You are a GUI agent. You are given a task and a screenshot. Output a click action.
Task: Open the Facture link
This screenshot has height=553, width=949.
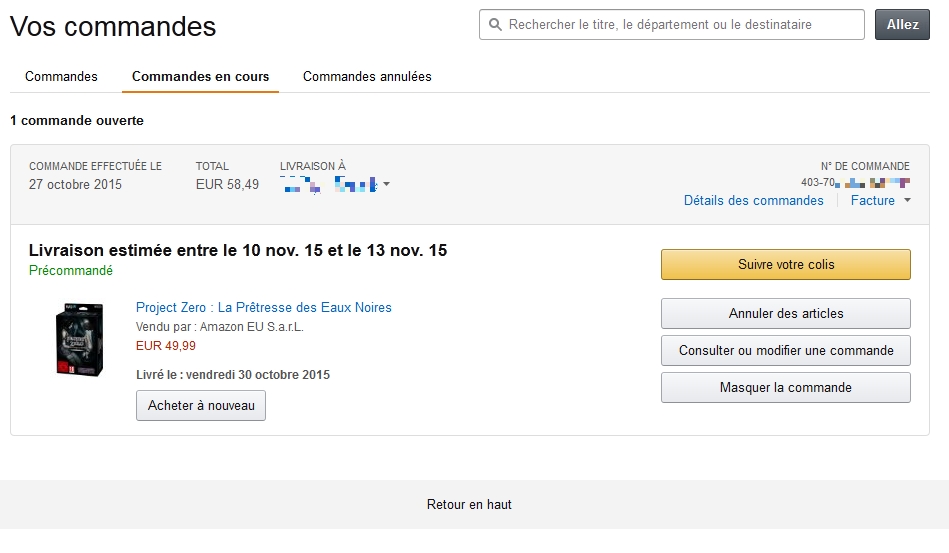873,200
